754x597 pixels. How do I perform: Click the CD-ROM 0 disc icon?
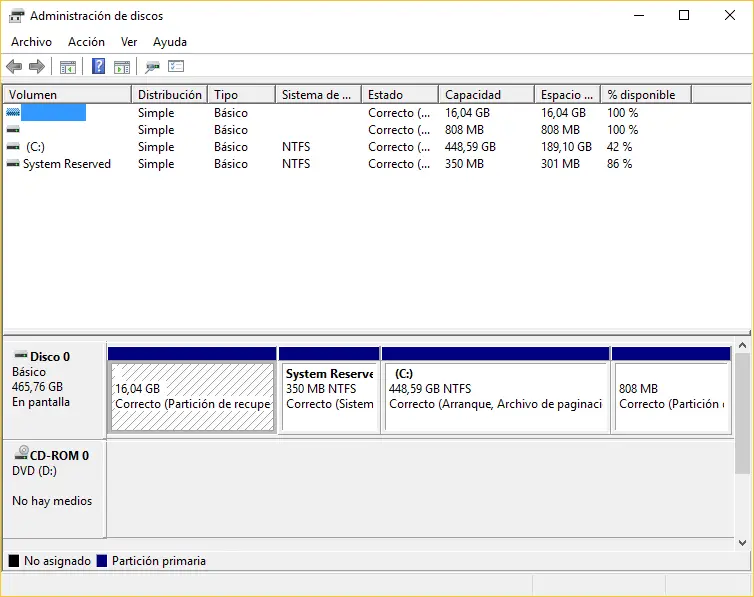click(x=21, y=453)
